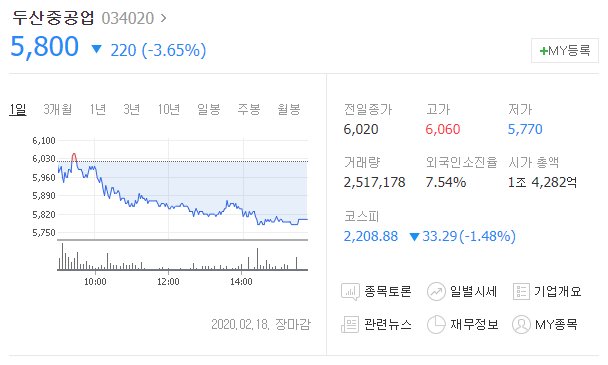
Task: Click the 코스피 index value 2,208.88
Action: click(371, 236)
